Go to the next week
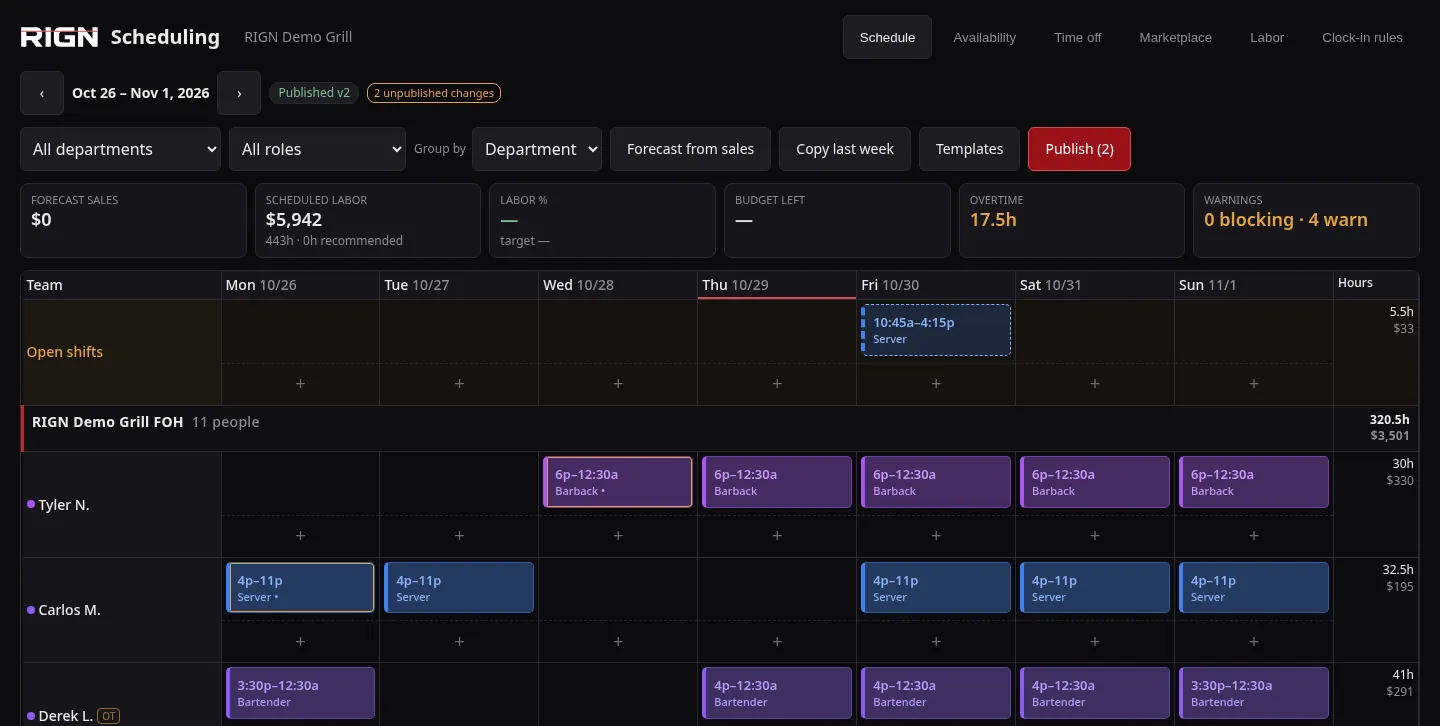This screenshot has width=1440, height=726. [239, 93]
